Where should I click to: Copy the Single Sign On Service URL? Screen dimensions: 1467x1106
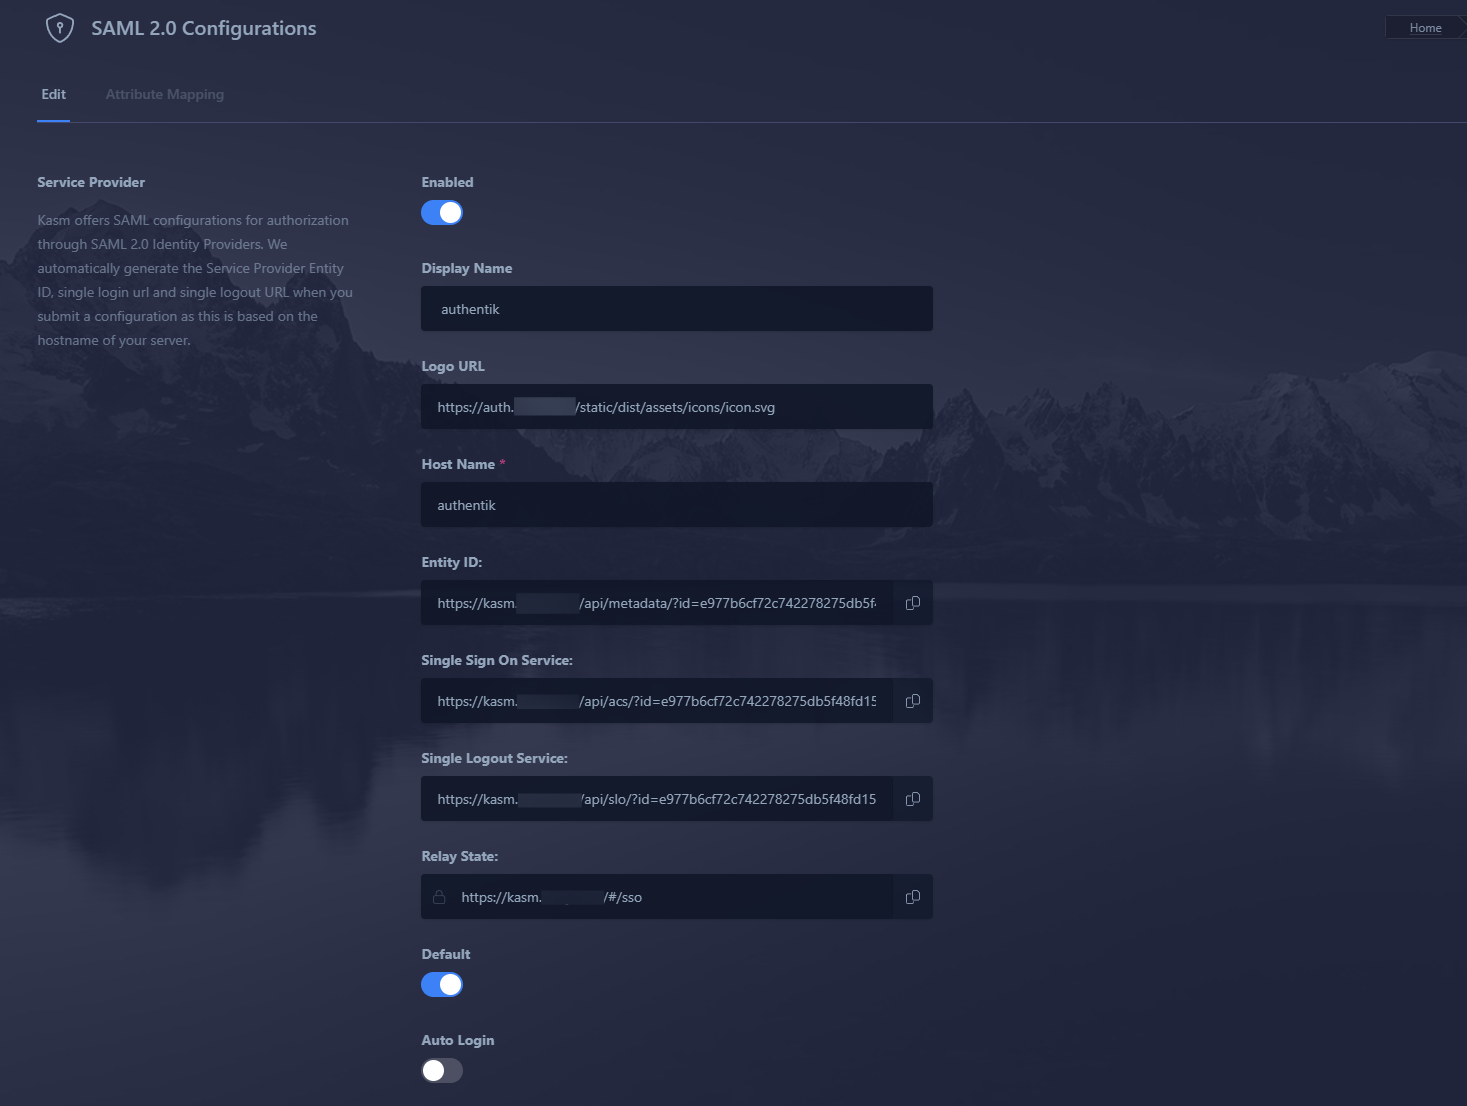coord(912,701)
